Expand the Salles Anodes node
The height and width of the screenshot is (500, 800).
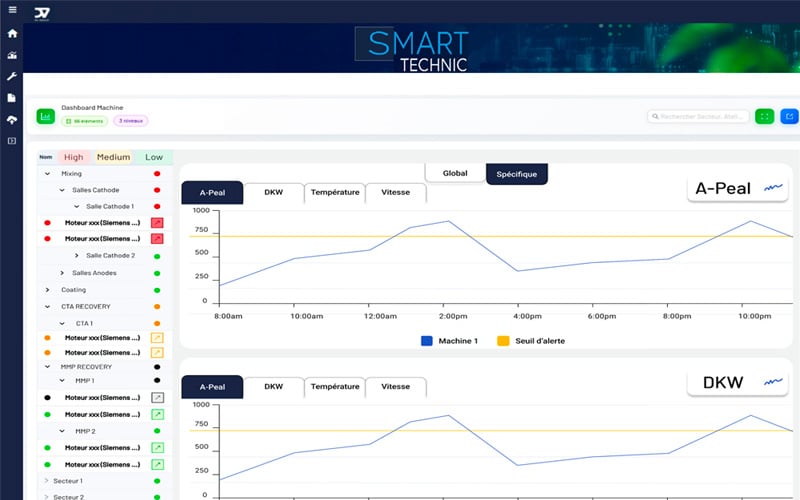61,273
